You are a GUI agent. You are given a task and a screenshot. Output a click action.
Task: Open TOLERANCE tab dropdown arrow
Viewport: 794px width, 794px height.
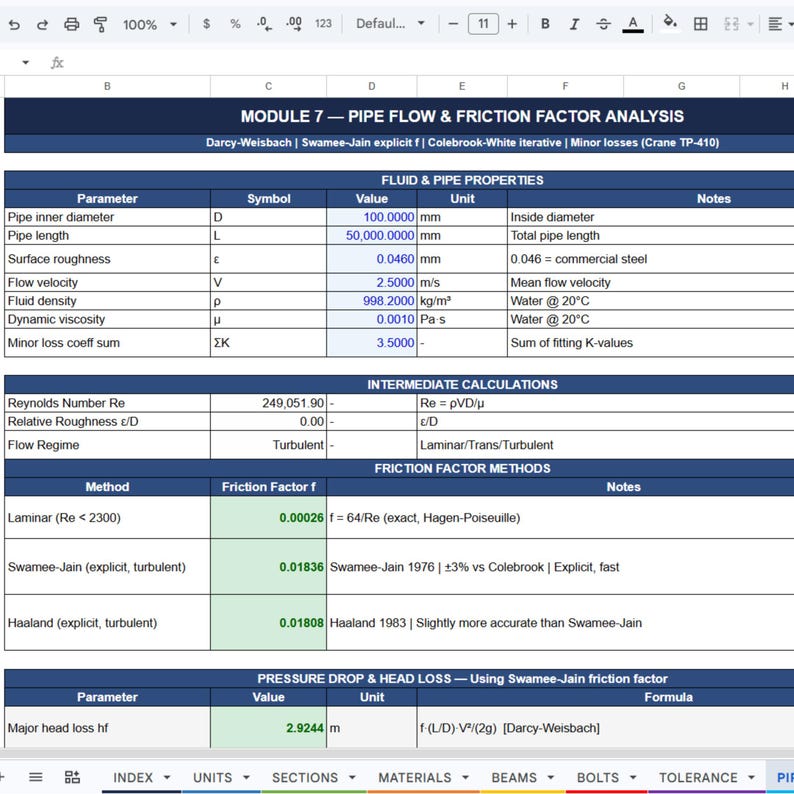coord(751,777)
